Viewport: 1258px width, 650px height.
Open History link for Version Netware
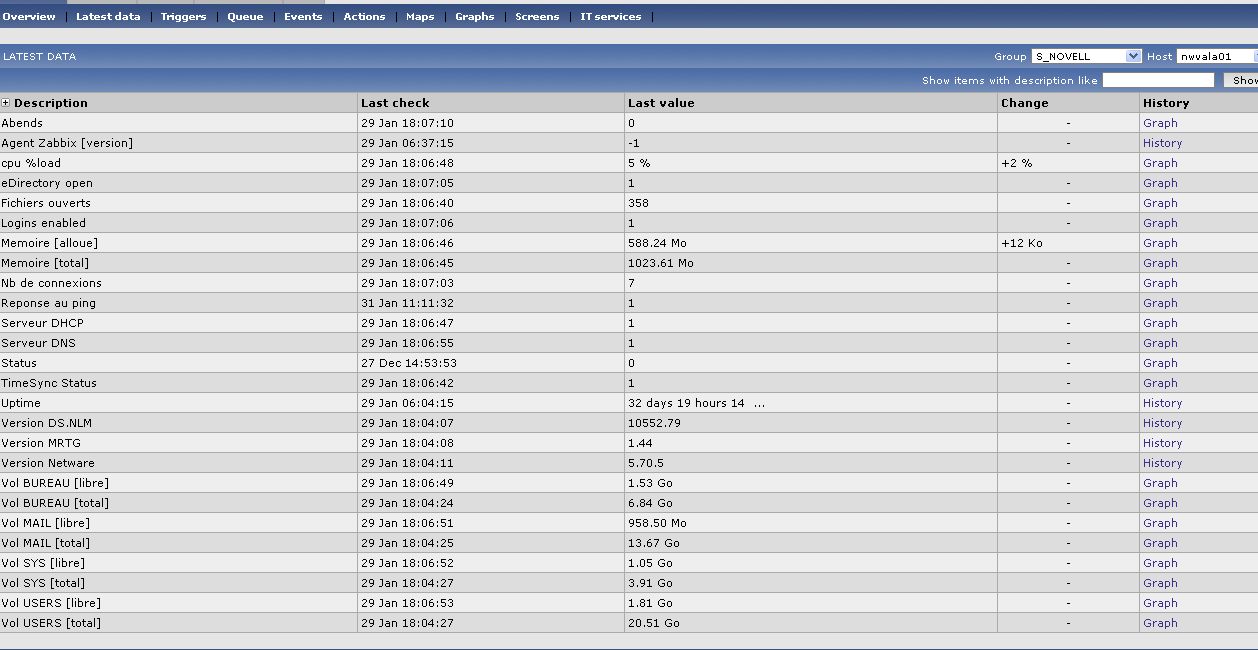click(x=1162, y=463)
